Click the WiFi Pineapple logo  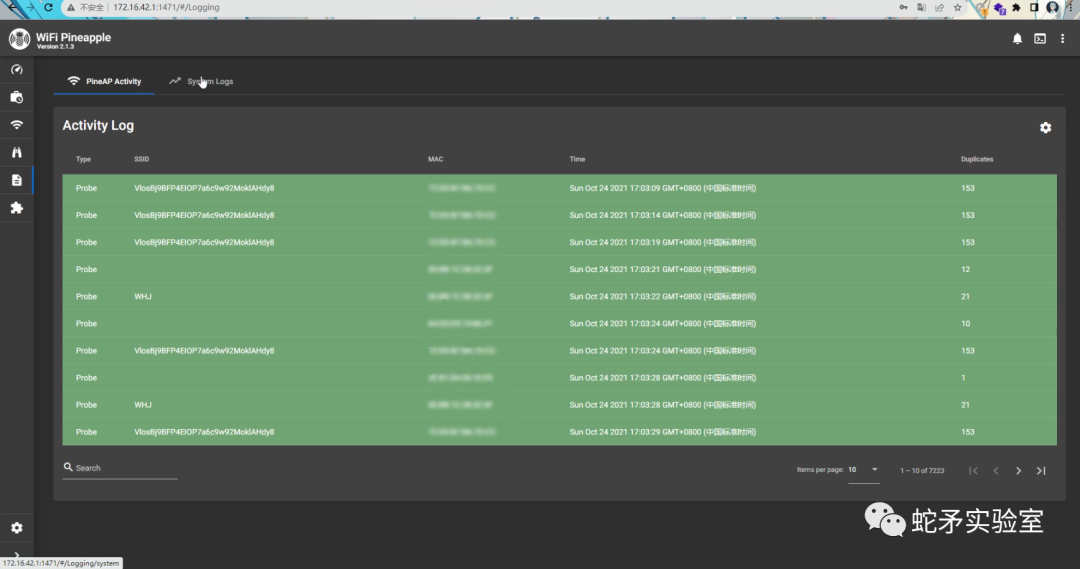tap(19, 39)
